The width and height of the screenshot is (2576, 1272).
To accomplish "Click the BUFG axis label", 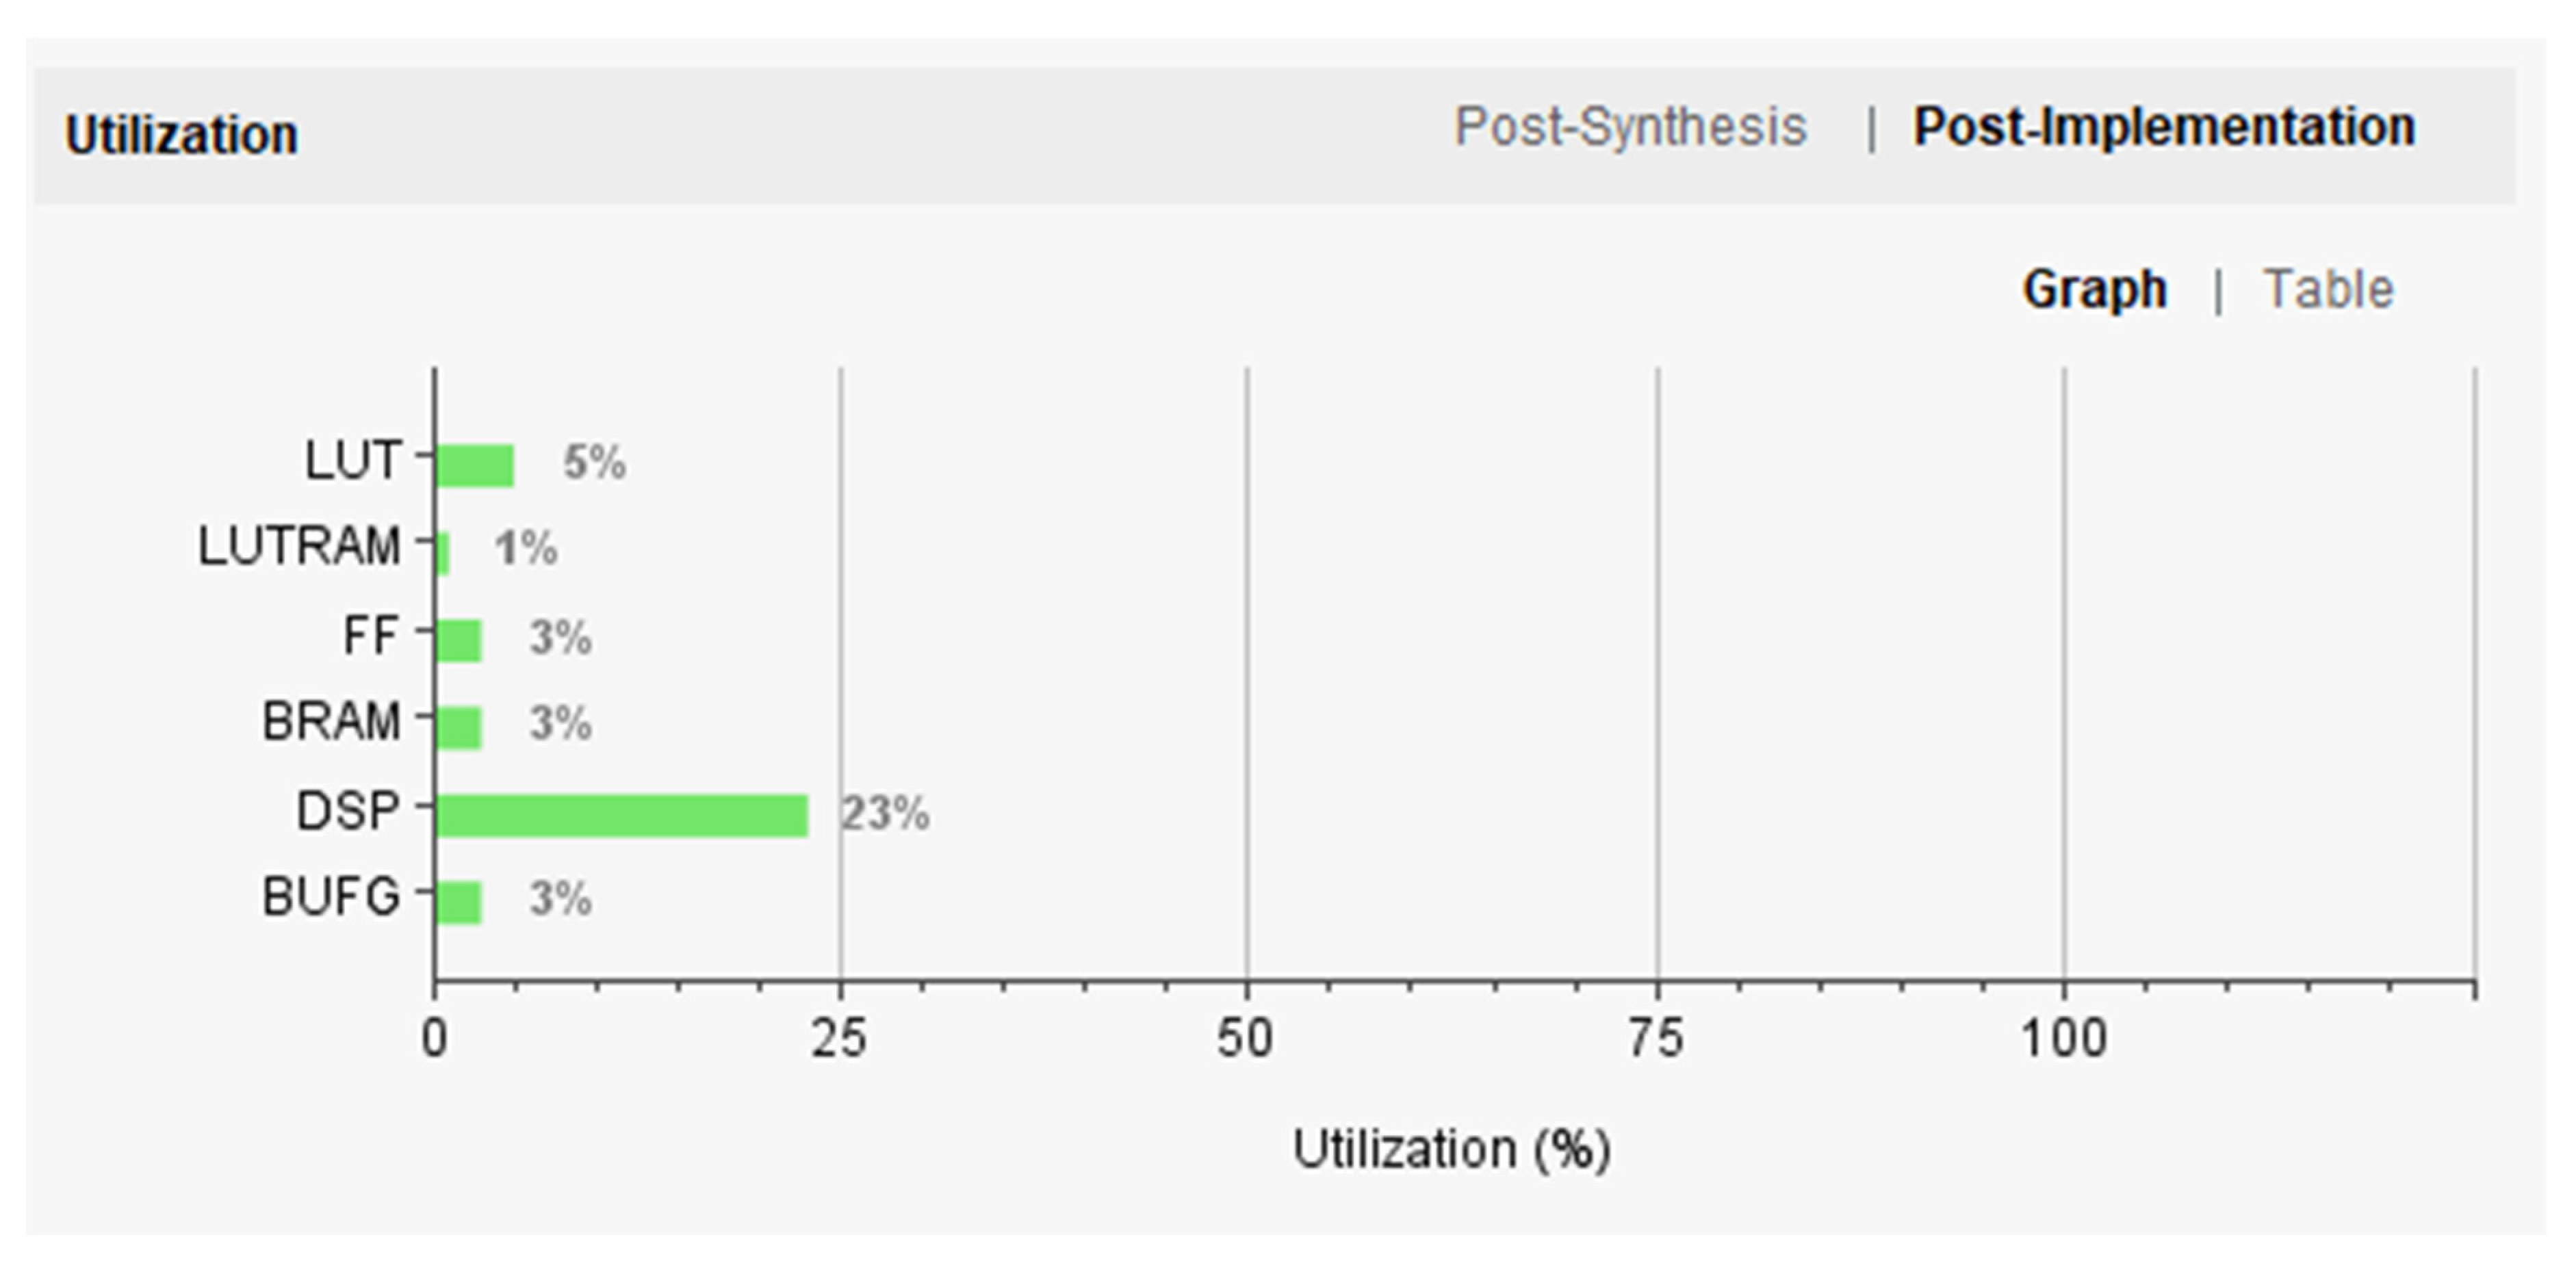I will 331,897.
